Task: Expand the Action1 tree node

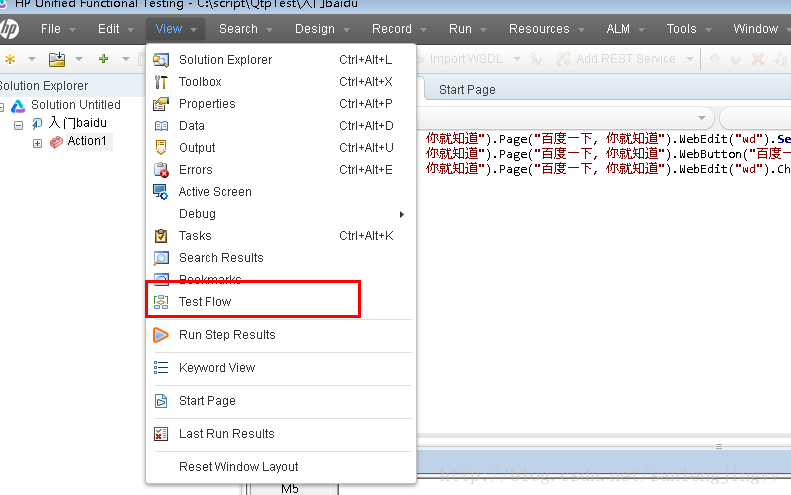Action: 37,143
